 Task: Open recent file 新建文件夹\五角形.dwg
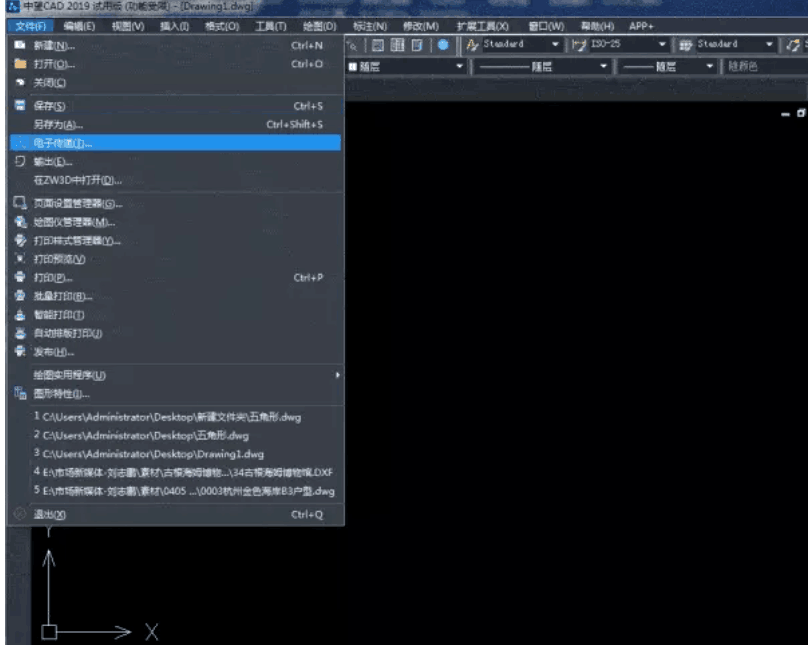click(176, 417)
